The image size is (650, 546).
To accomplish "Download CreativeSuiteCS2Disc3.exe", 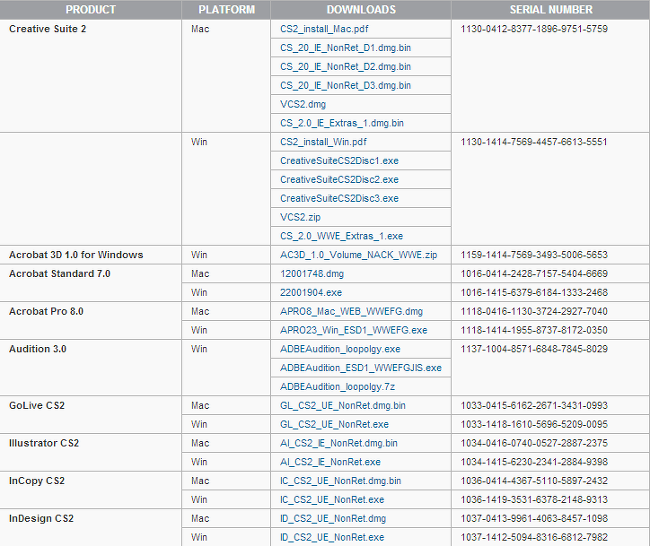I will [x=339, y=198].
